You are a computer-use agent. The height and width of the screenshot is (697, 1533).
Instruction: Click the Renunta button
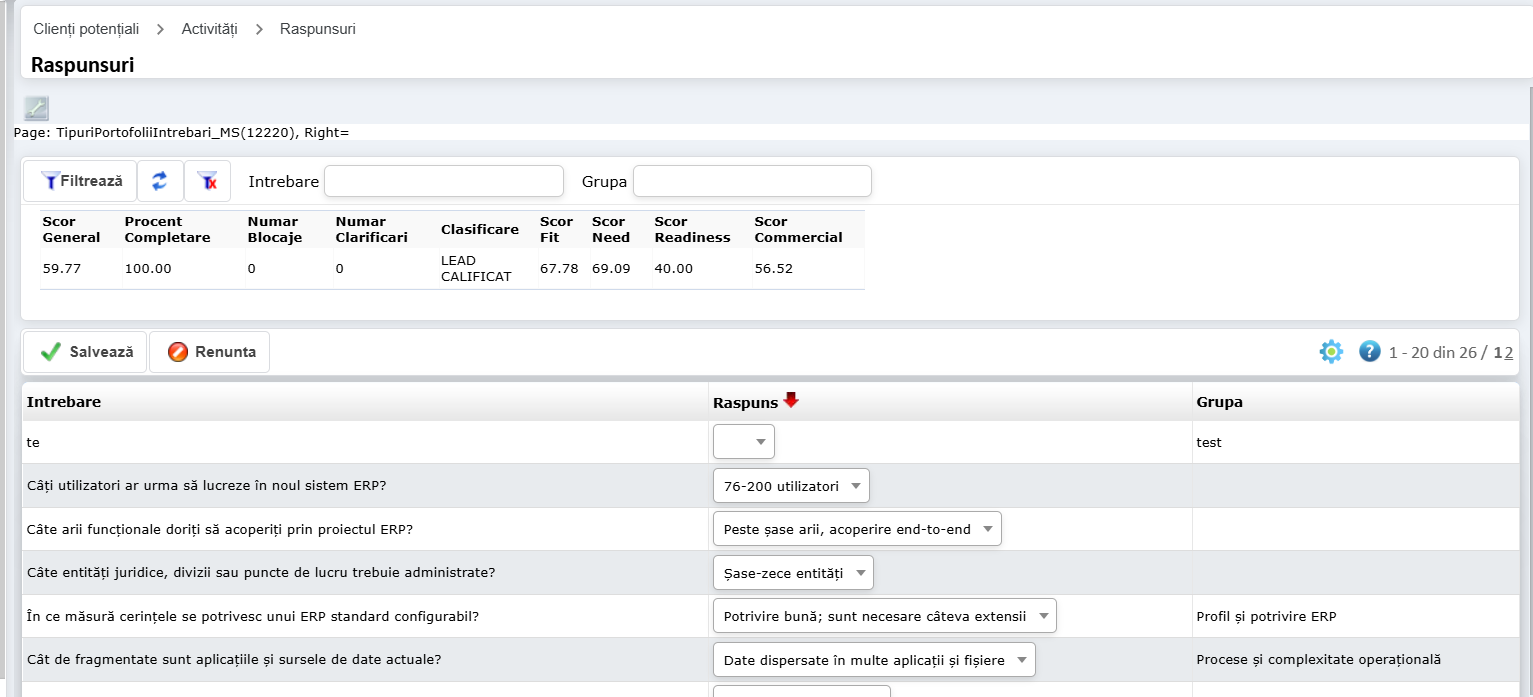pyautogui.click(x=210, y=352)
